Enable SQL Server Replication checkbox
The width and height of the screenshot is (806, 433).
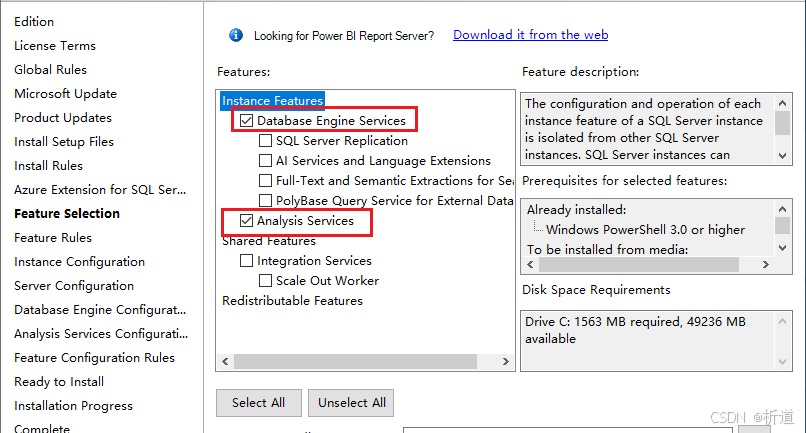(266, 141)
